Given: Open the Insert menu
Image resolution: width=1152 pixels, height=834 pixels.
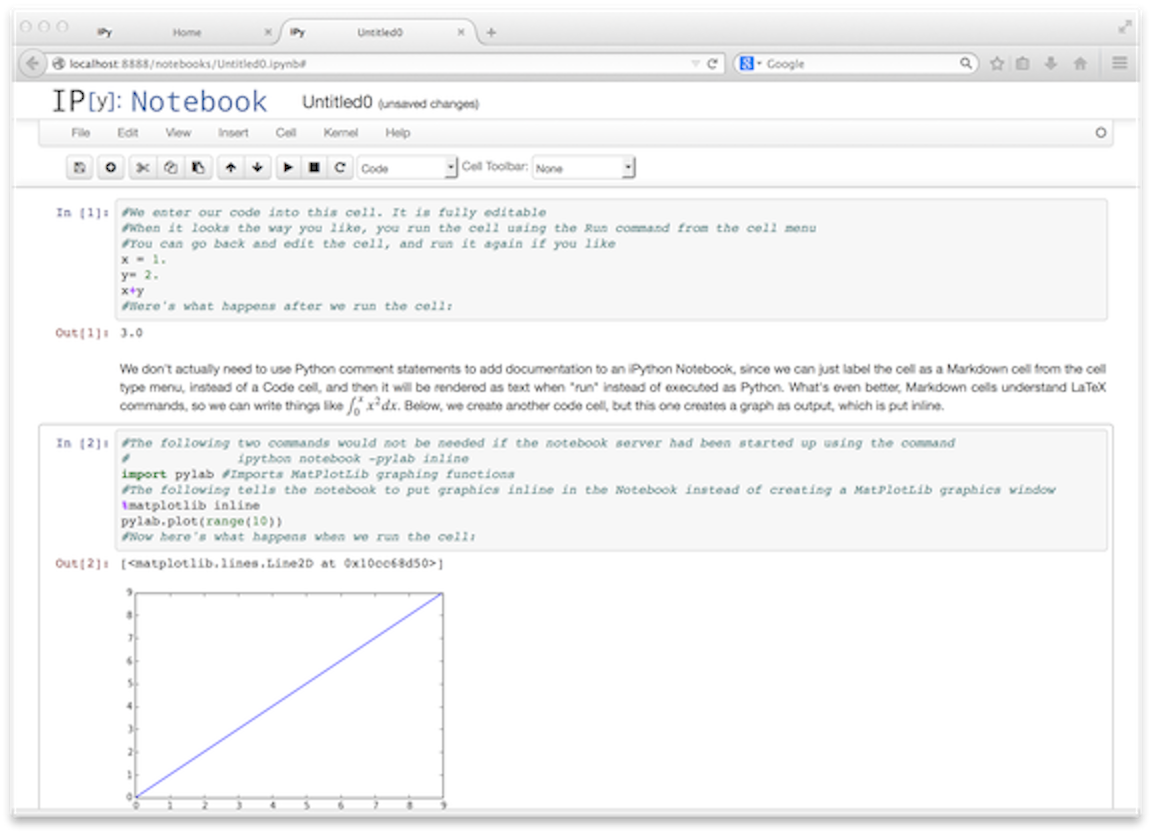Looking at the screenshot, I should tap(233, 132).
